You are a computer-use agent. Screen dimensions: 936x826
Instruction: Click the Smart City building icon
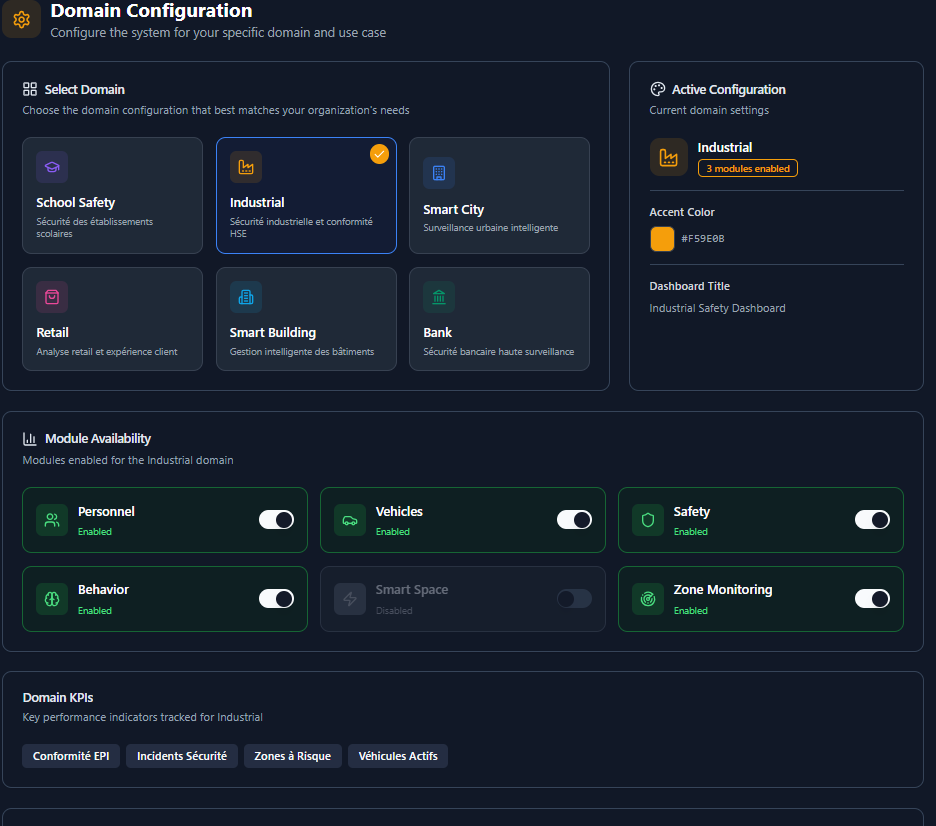coord(438,173)
